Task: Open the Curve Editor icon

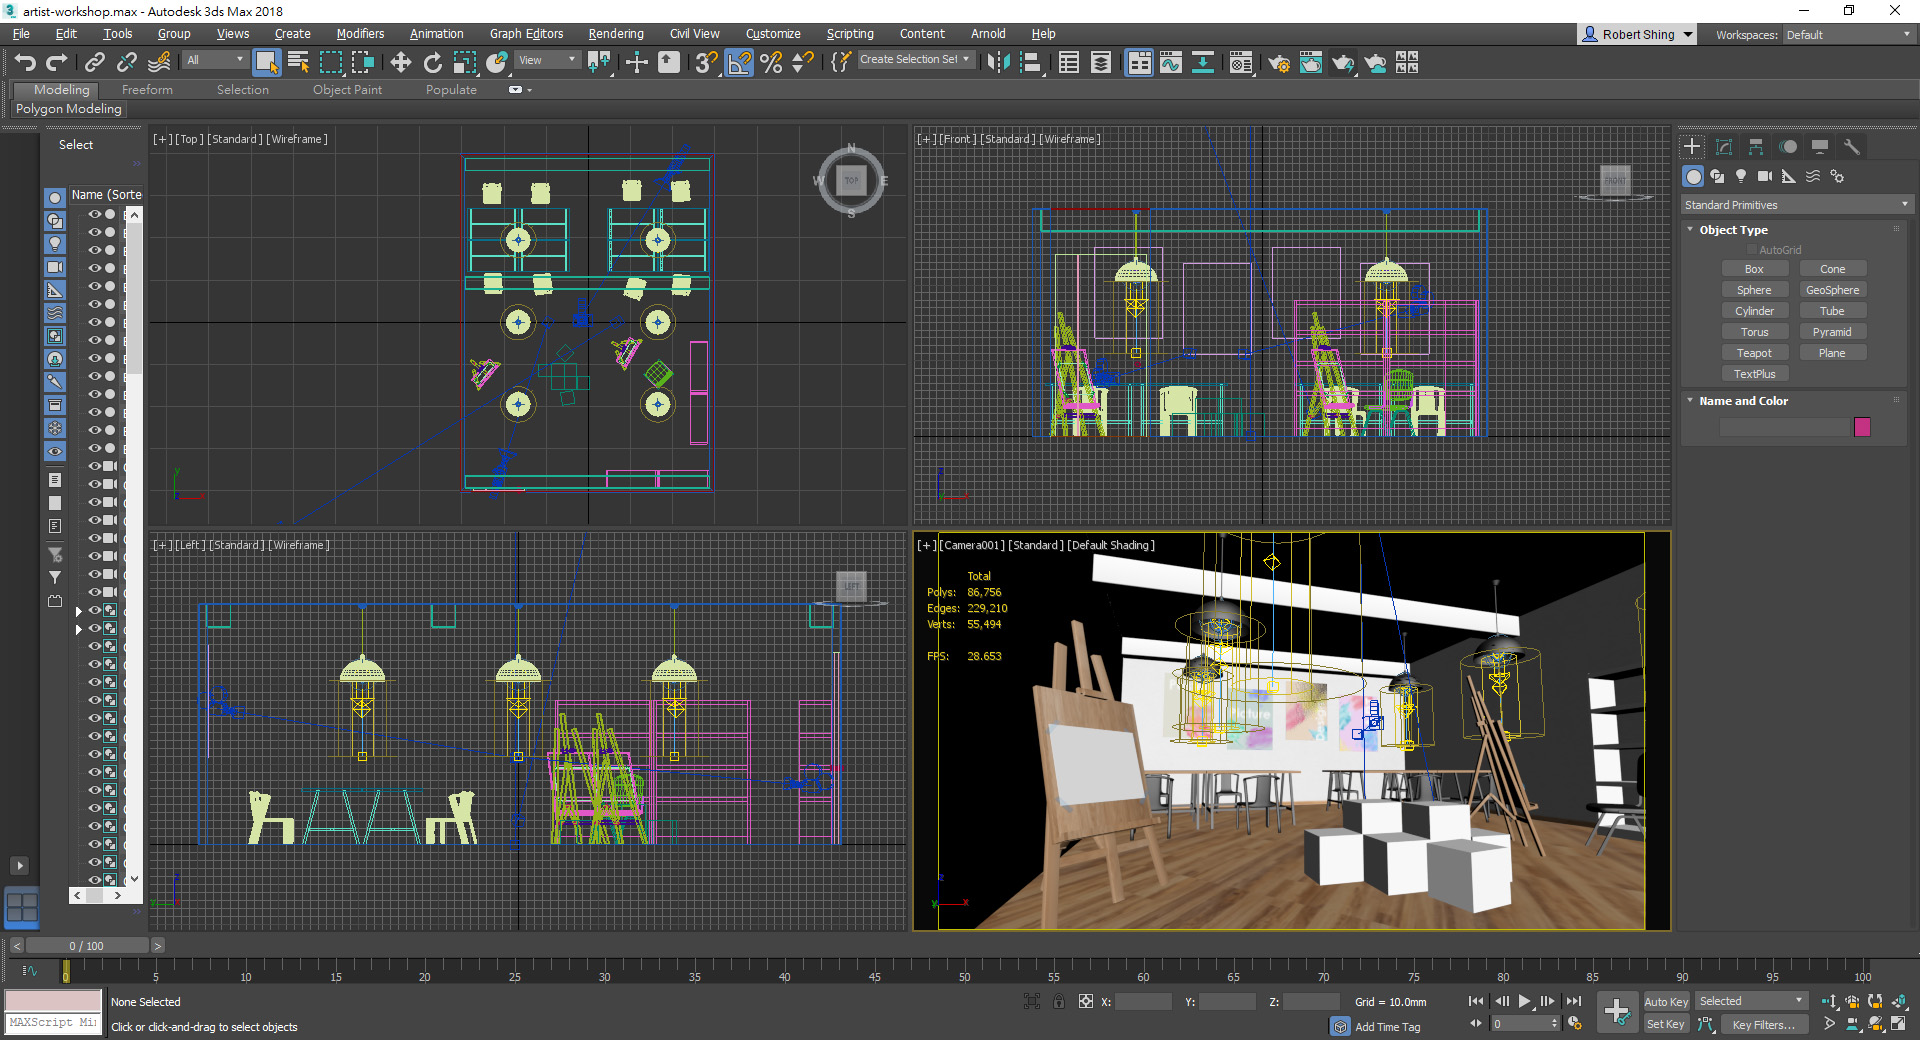Action: [1171, 63]
